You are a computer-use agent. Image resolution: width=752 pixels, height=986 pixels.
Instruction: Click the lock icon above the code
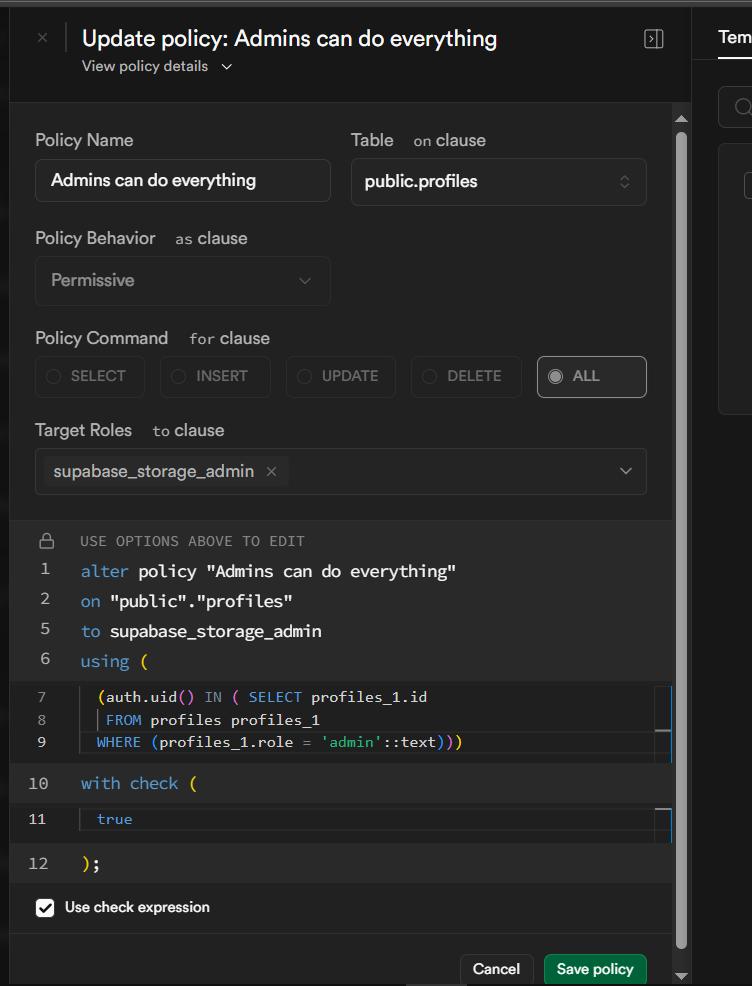click(x=46, y=541)
